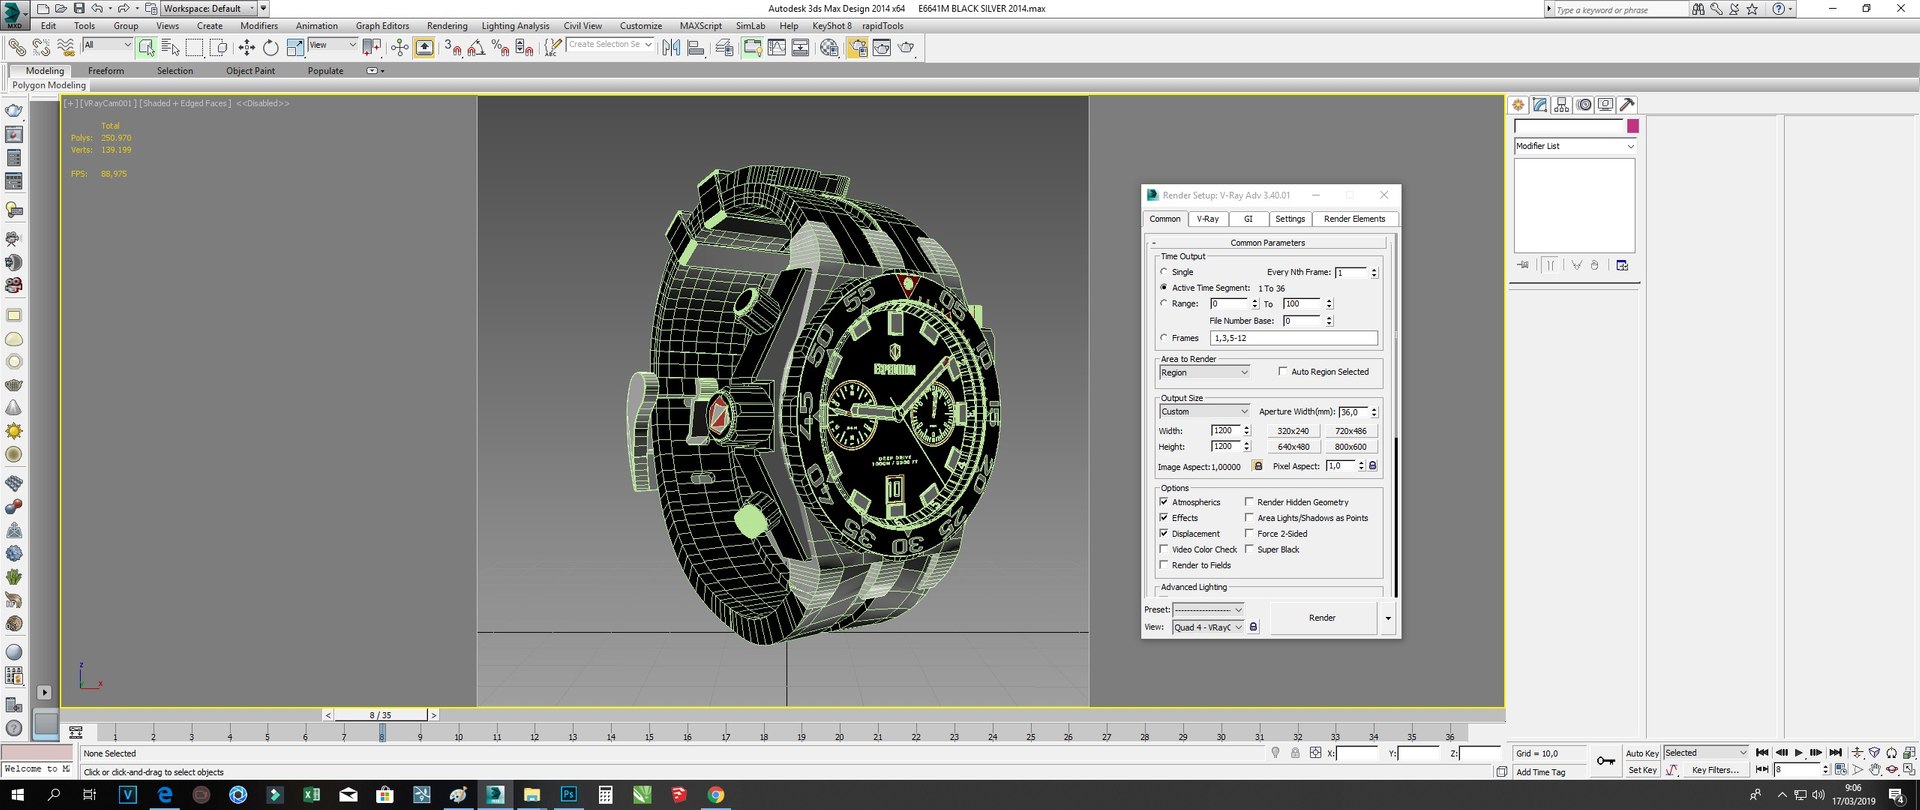
Task: Select the Range time output radio button
Action: coord(1164,303)
